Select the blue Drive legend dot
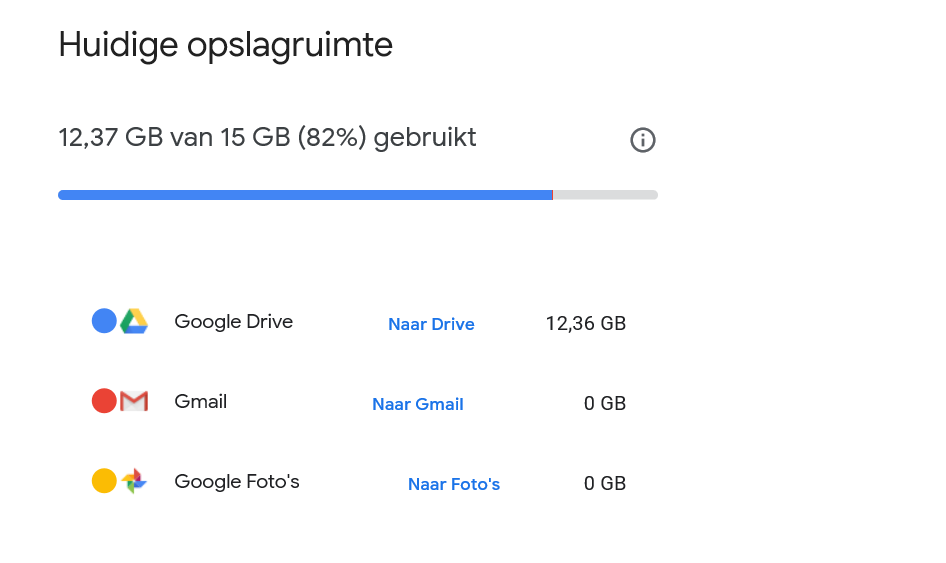The width and height of the screenshot is (946, 563). coord(104,321)
